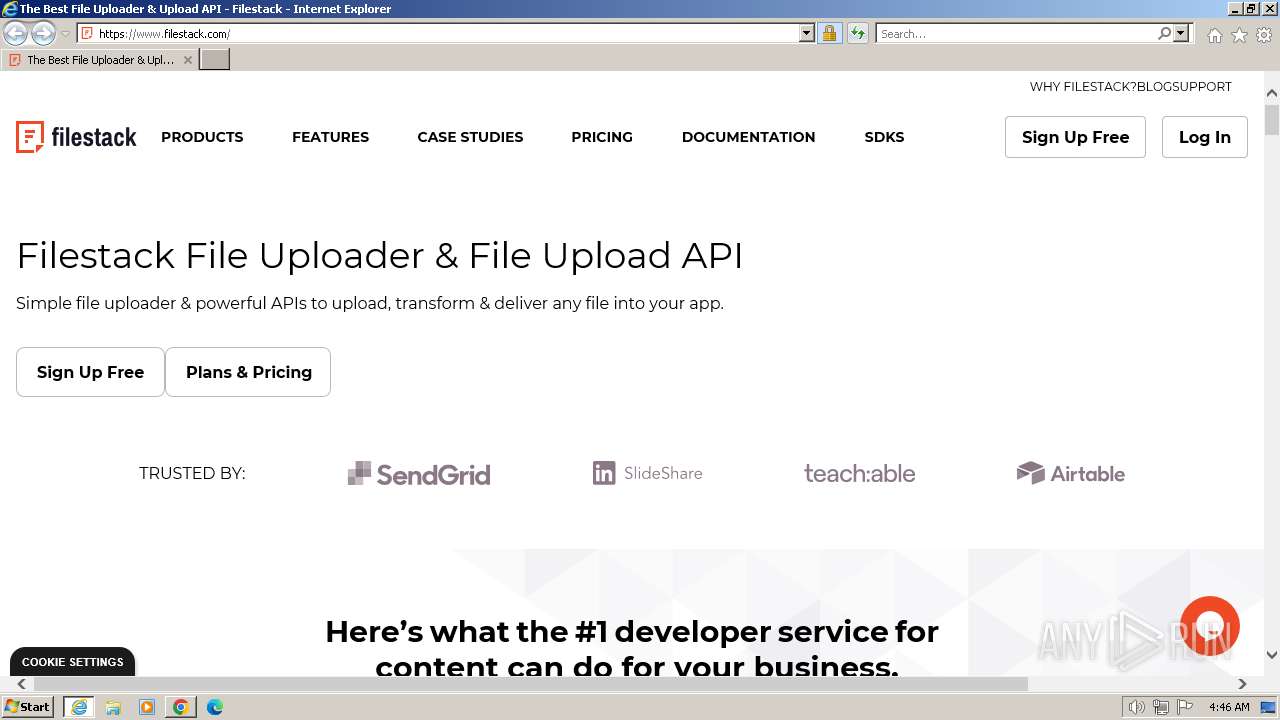Image resolution: width=1280 pixels, height=720 pixels.
Task: Click the Plans & Pricing button
Action: [x=248, y=372]
